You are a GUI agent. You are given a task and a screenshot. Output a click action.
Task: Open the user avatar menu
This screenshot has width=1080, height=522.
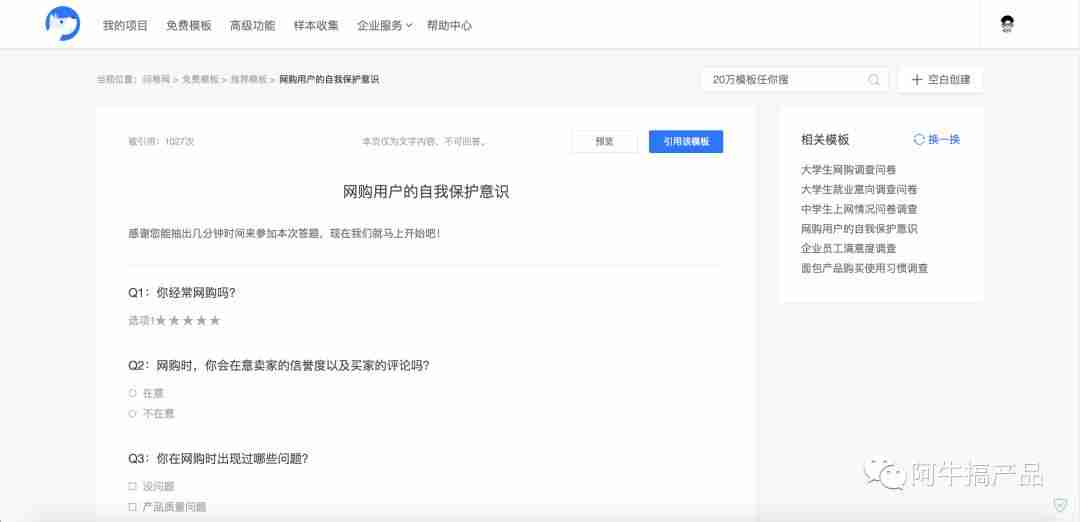tap(1007, 24)
